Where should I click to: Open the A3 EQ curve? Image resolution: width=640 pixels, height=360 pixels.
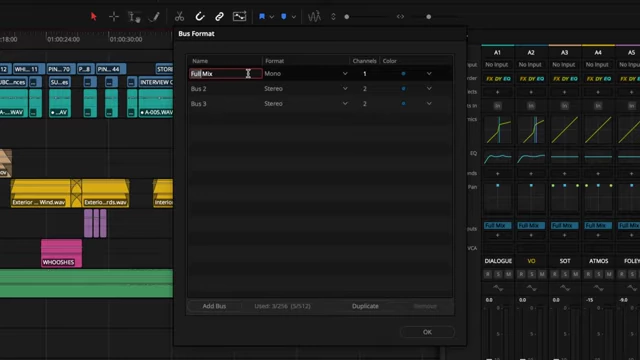[x=564, y=157]
